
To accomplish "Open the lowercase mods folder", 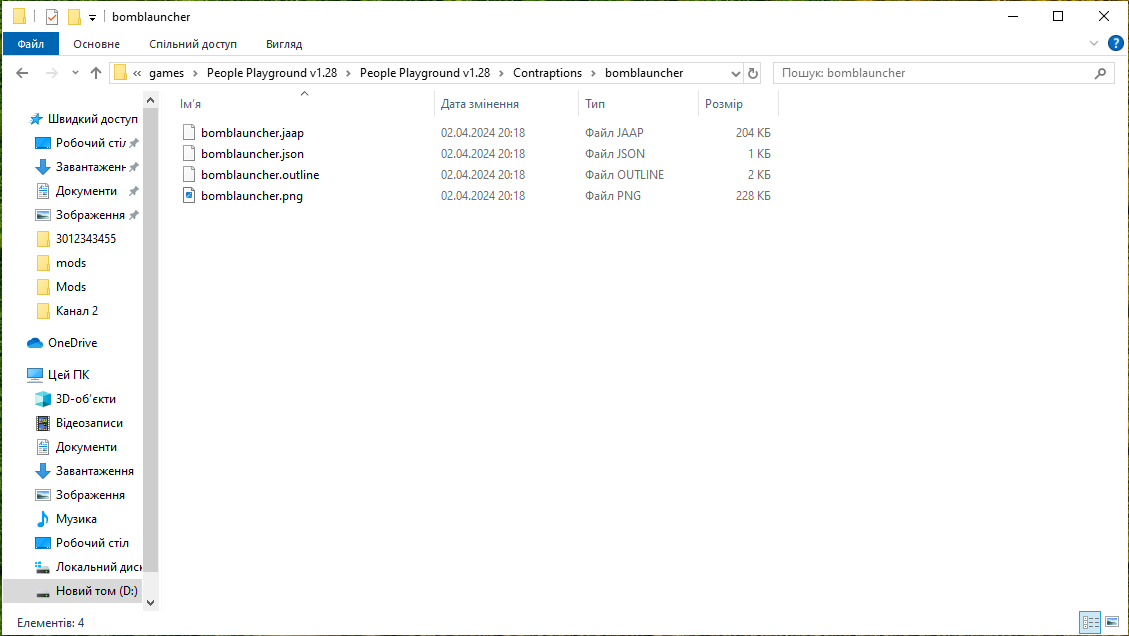I will pyautogui.click(x=71, y=263).
